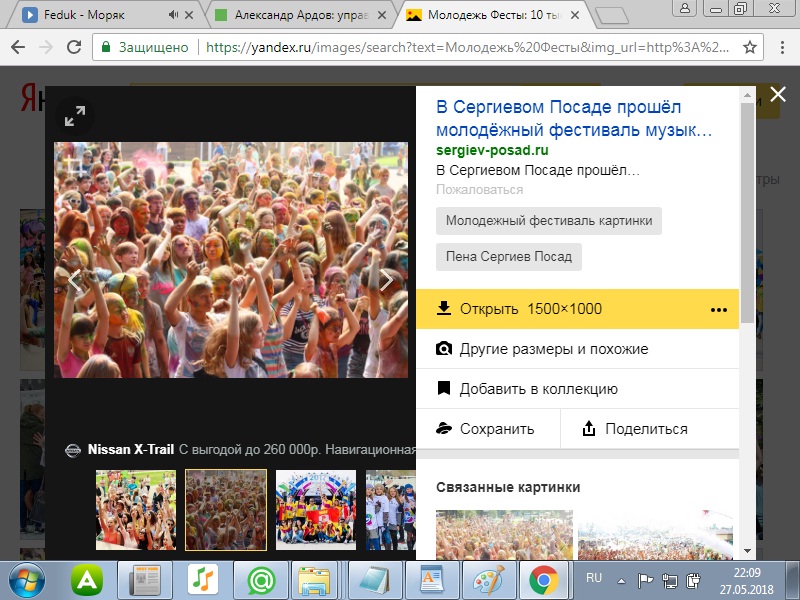
Task: Close the Feduk - Моряк tab
Action: (x=189, y=15)
